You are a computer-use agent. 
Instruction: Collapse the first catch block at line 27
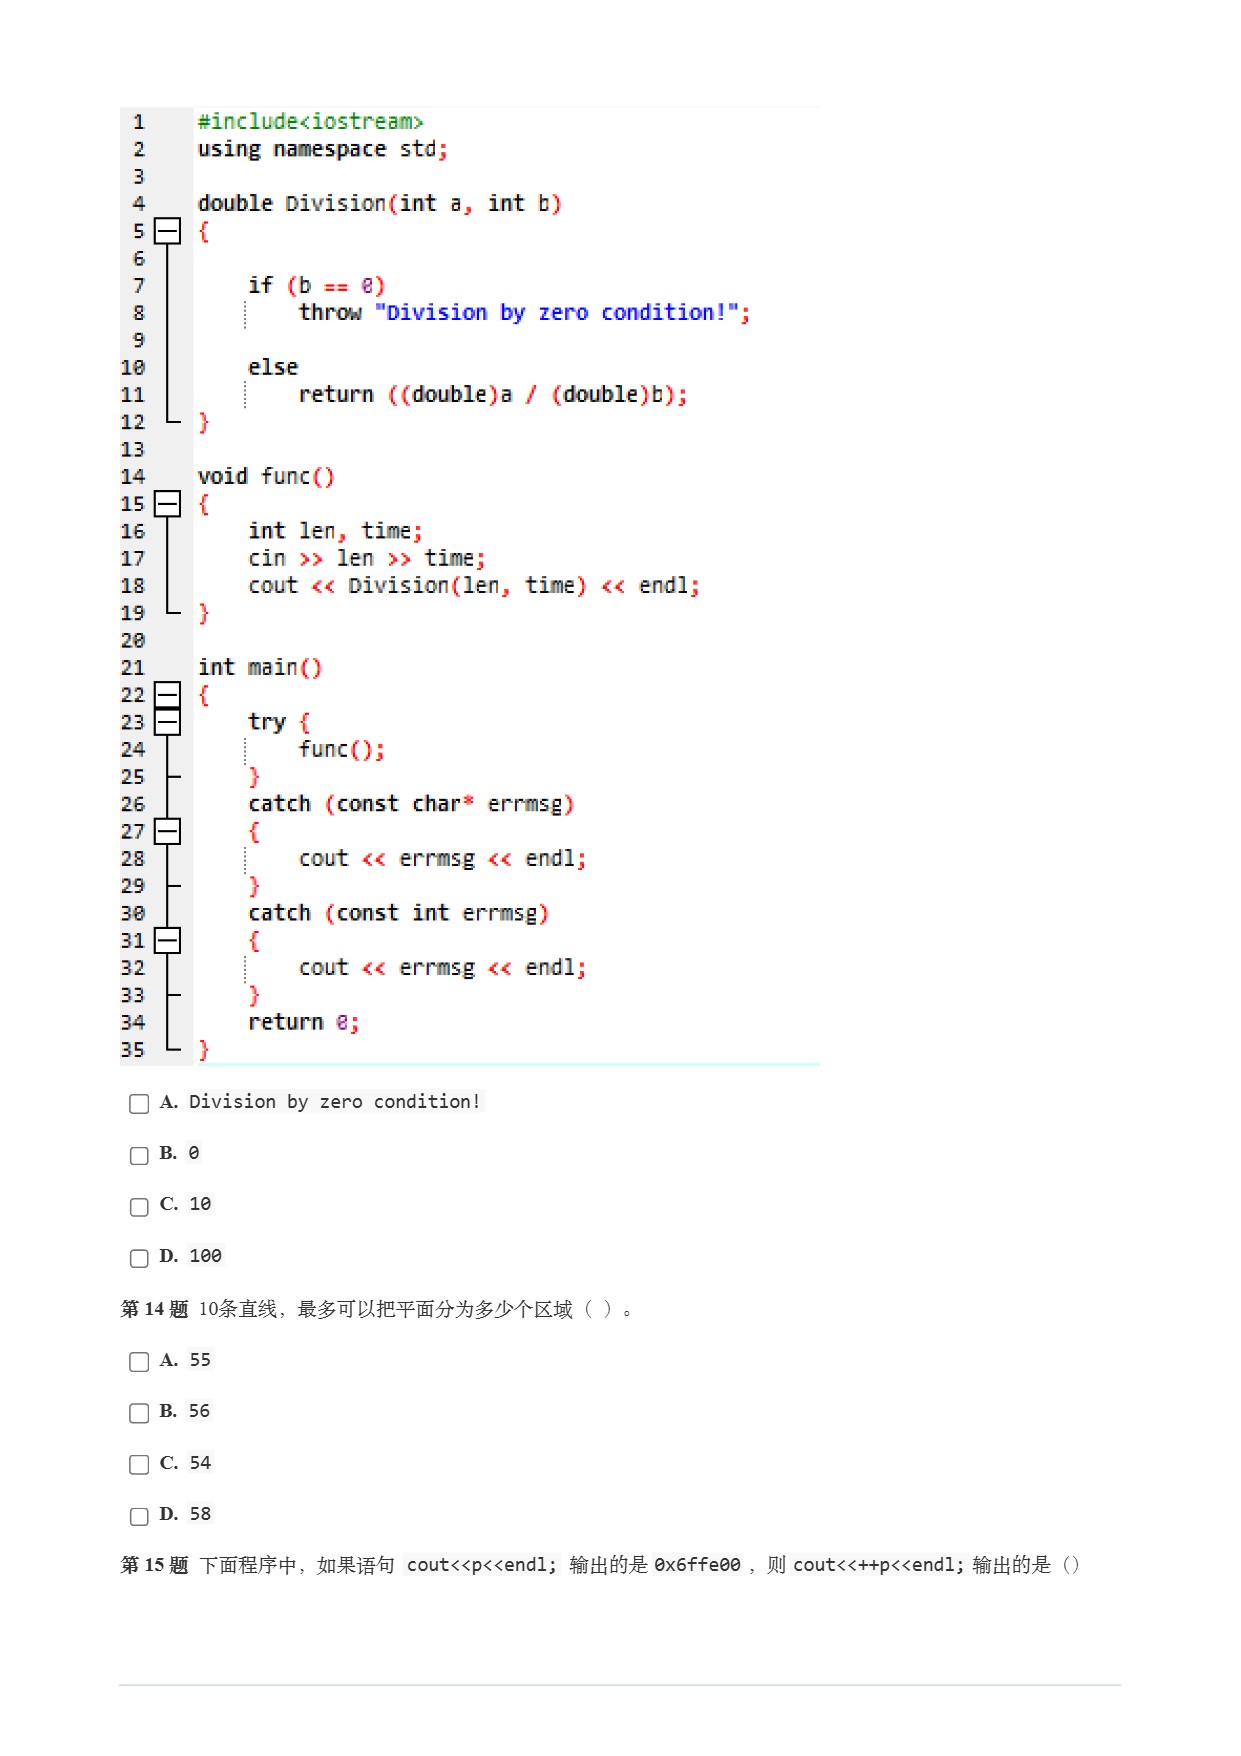coord(168,831)
